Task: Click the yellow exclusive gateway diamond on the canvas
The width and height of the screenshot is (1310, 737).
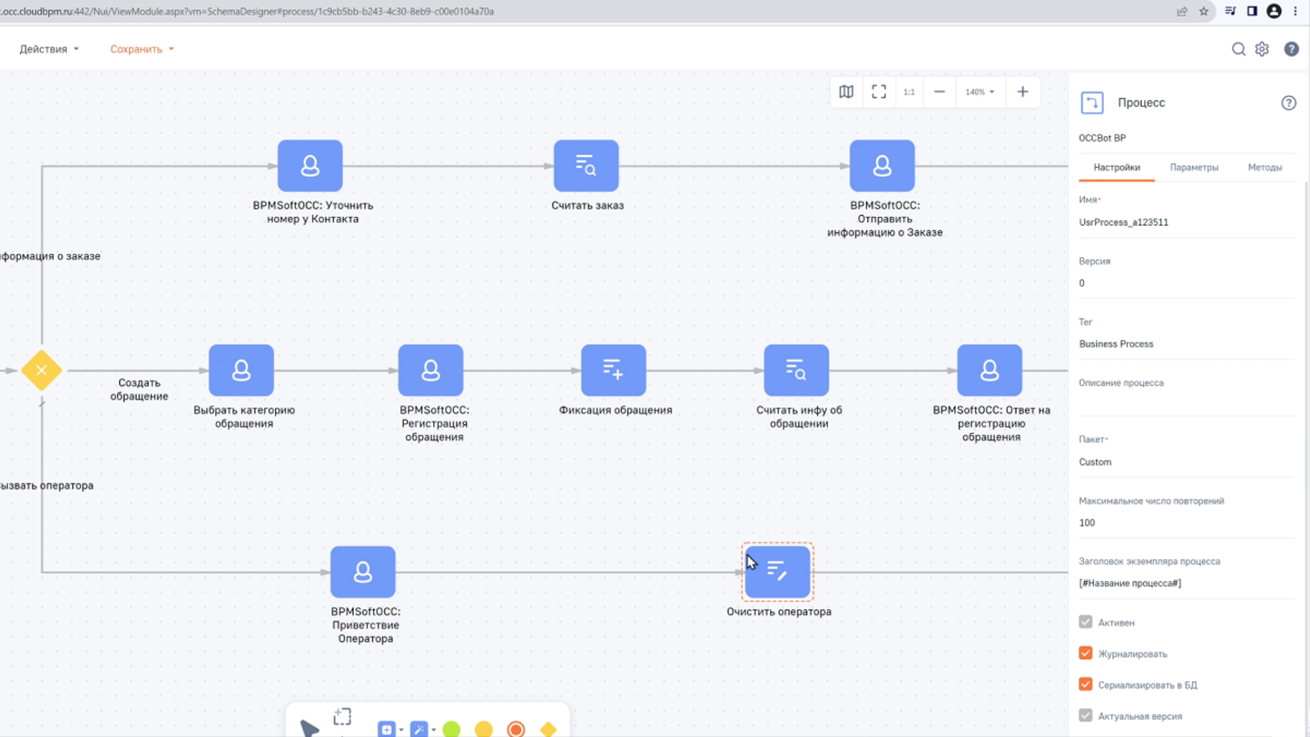Action: [x=41, y=370]
